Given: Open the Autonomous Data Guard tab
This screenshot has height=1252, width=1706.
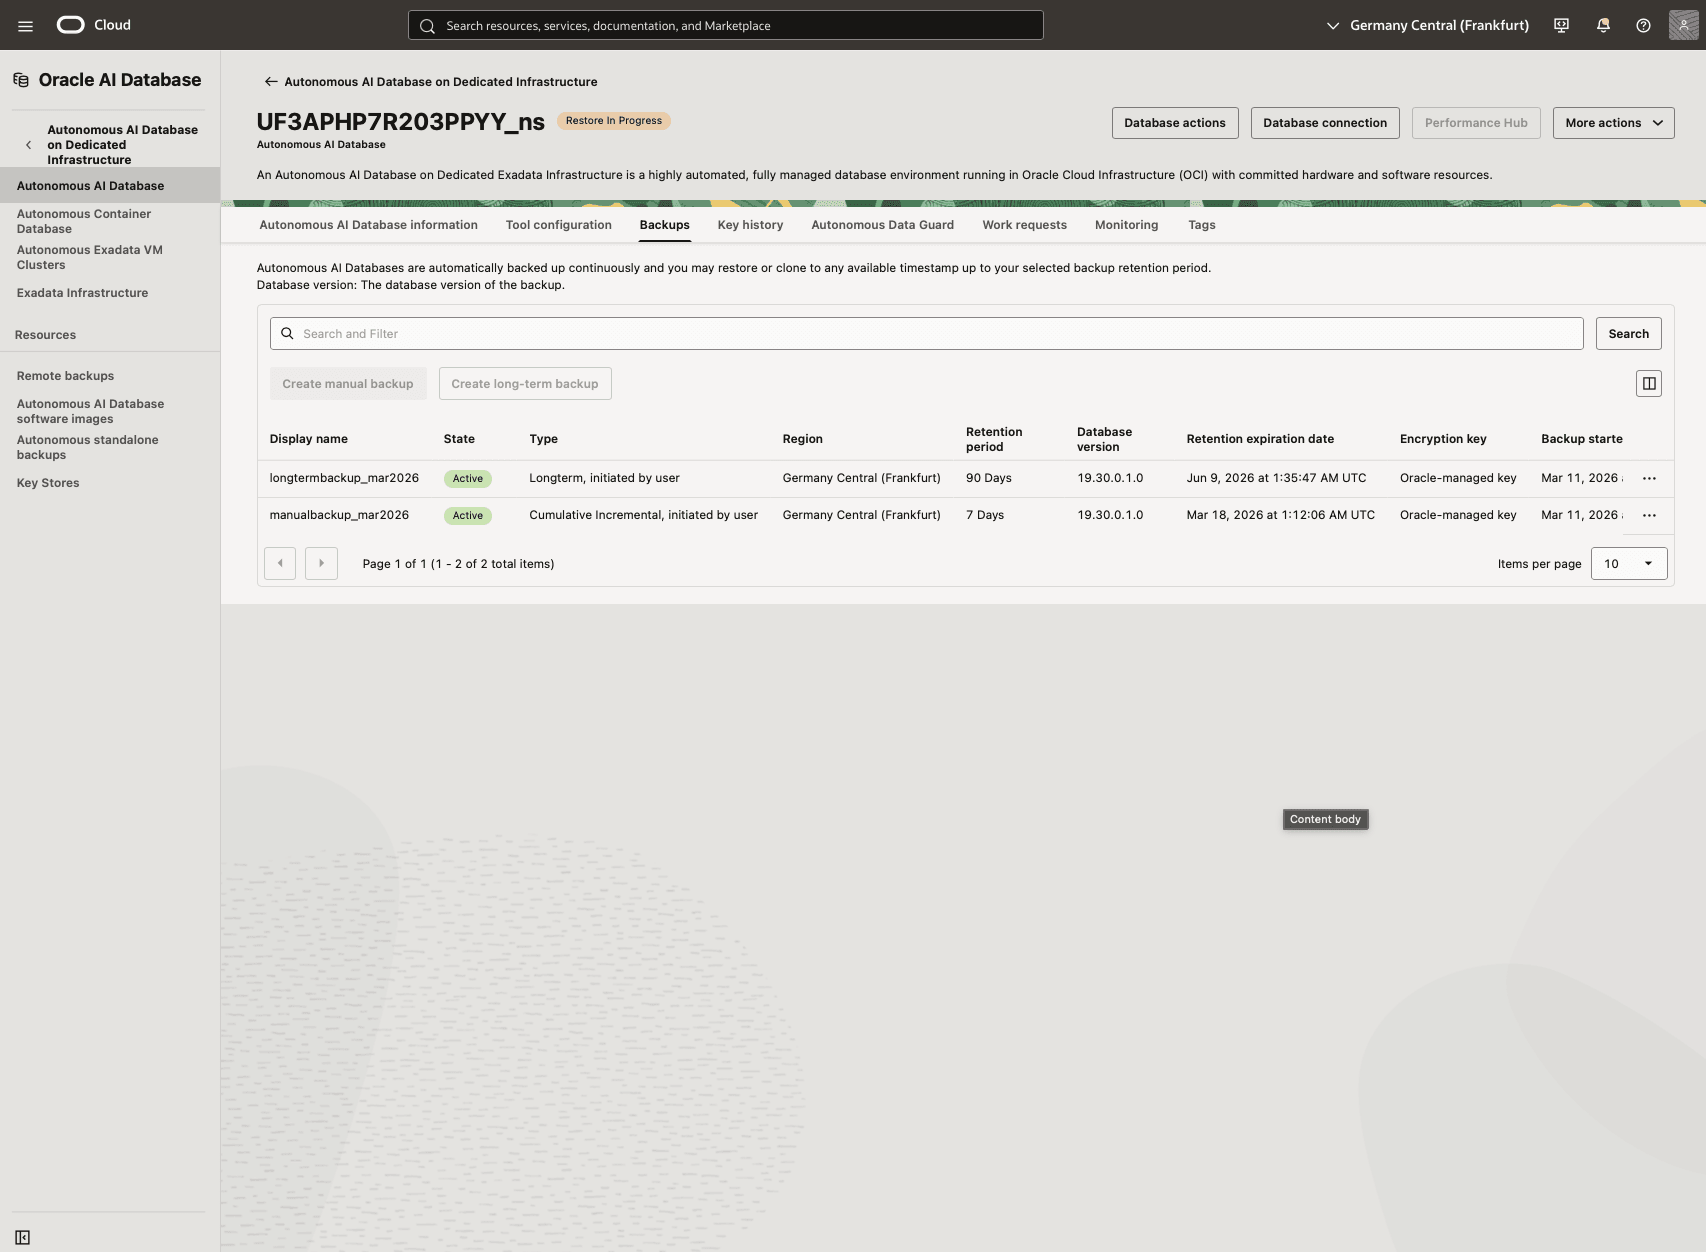Looking at the screenshot, I should [882, 225].
